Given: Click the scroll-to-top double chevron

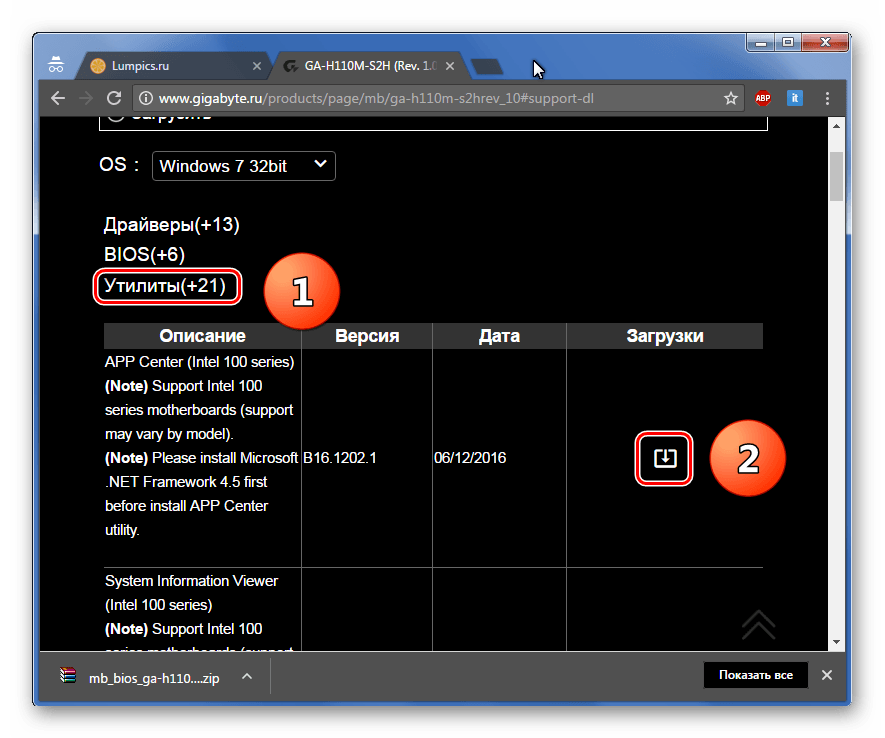Looking at the screenshot, I should click(759, 625).
